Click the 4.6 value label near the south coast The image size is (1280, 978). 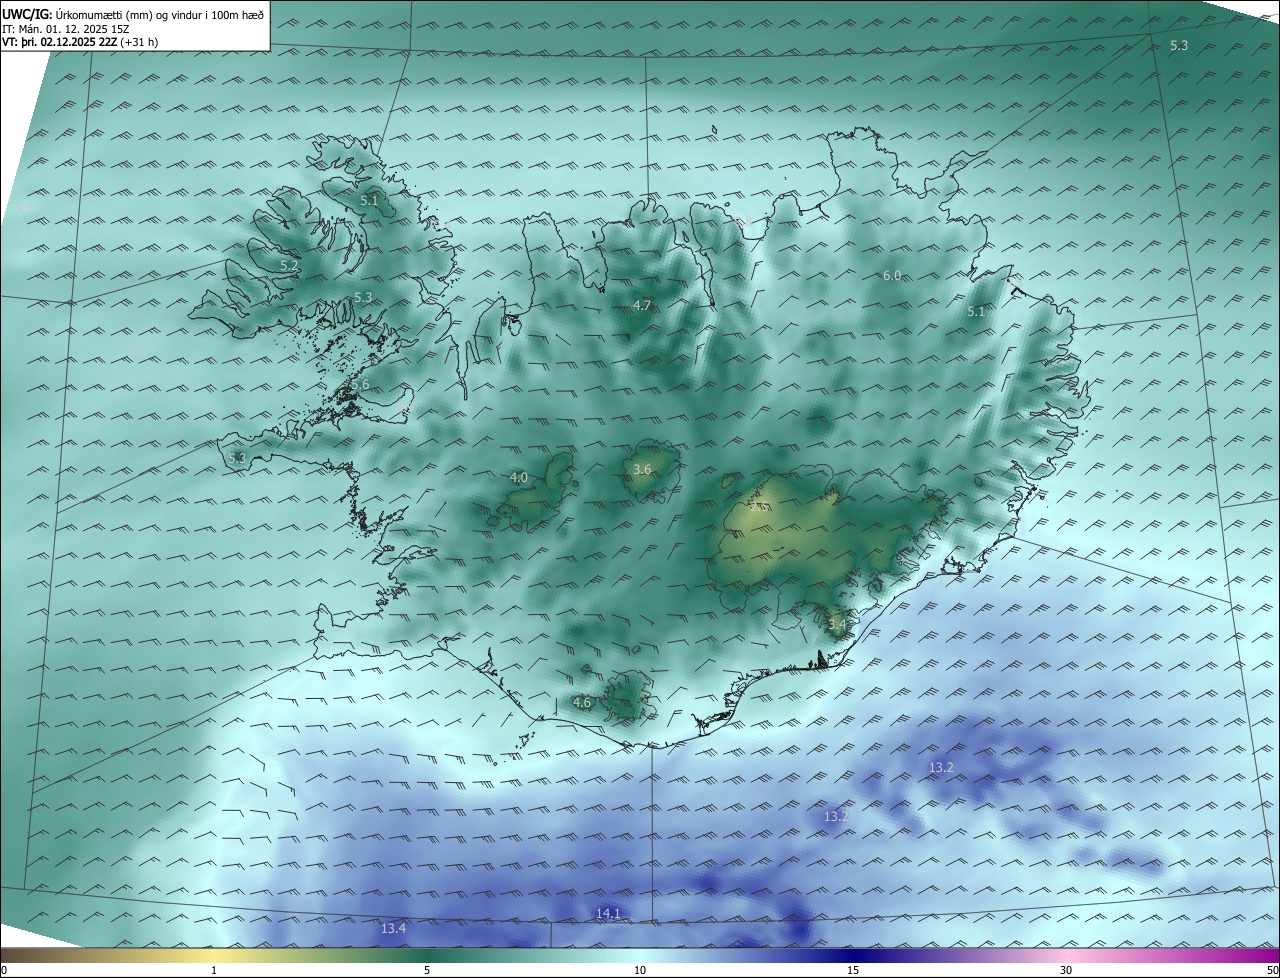(582, 703)
